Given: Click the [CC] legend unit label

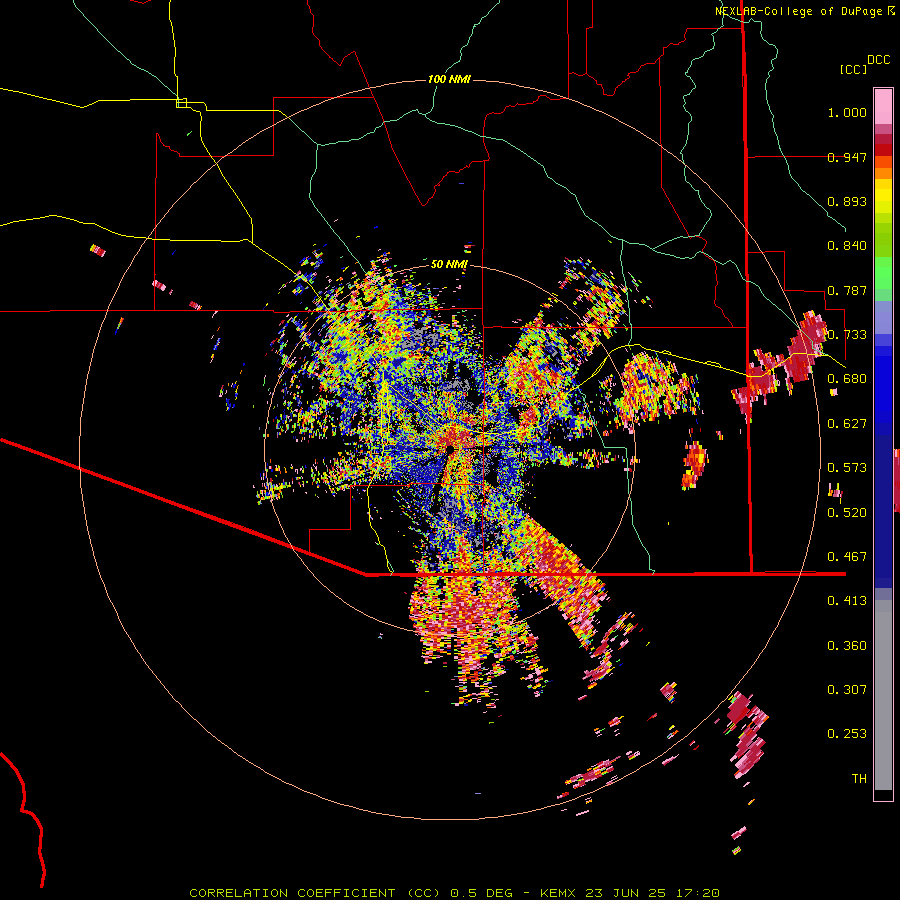Looking at the screenshot, I should [853, 69].
